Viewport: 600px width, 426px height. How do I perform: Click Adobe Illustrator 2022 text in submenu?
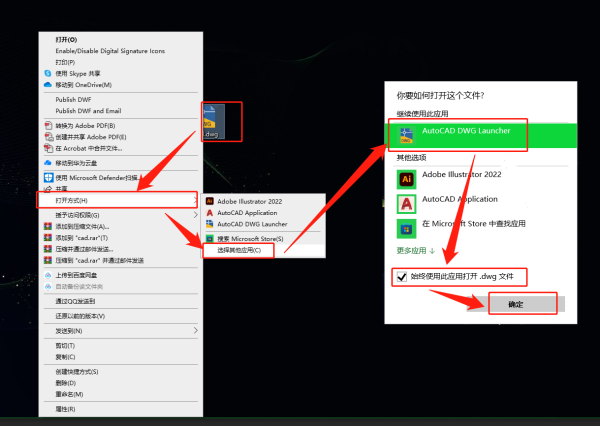[x=249, y=201]
